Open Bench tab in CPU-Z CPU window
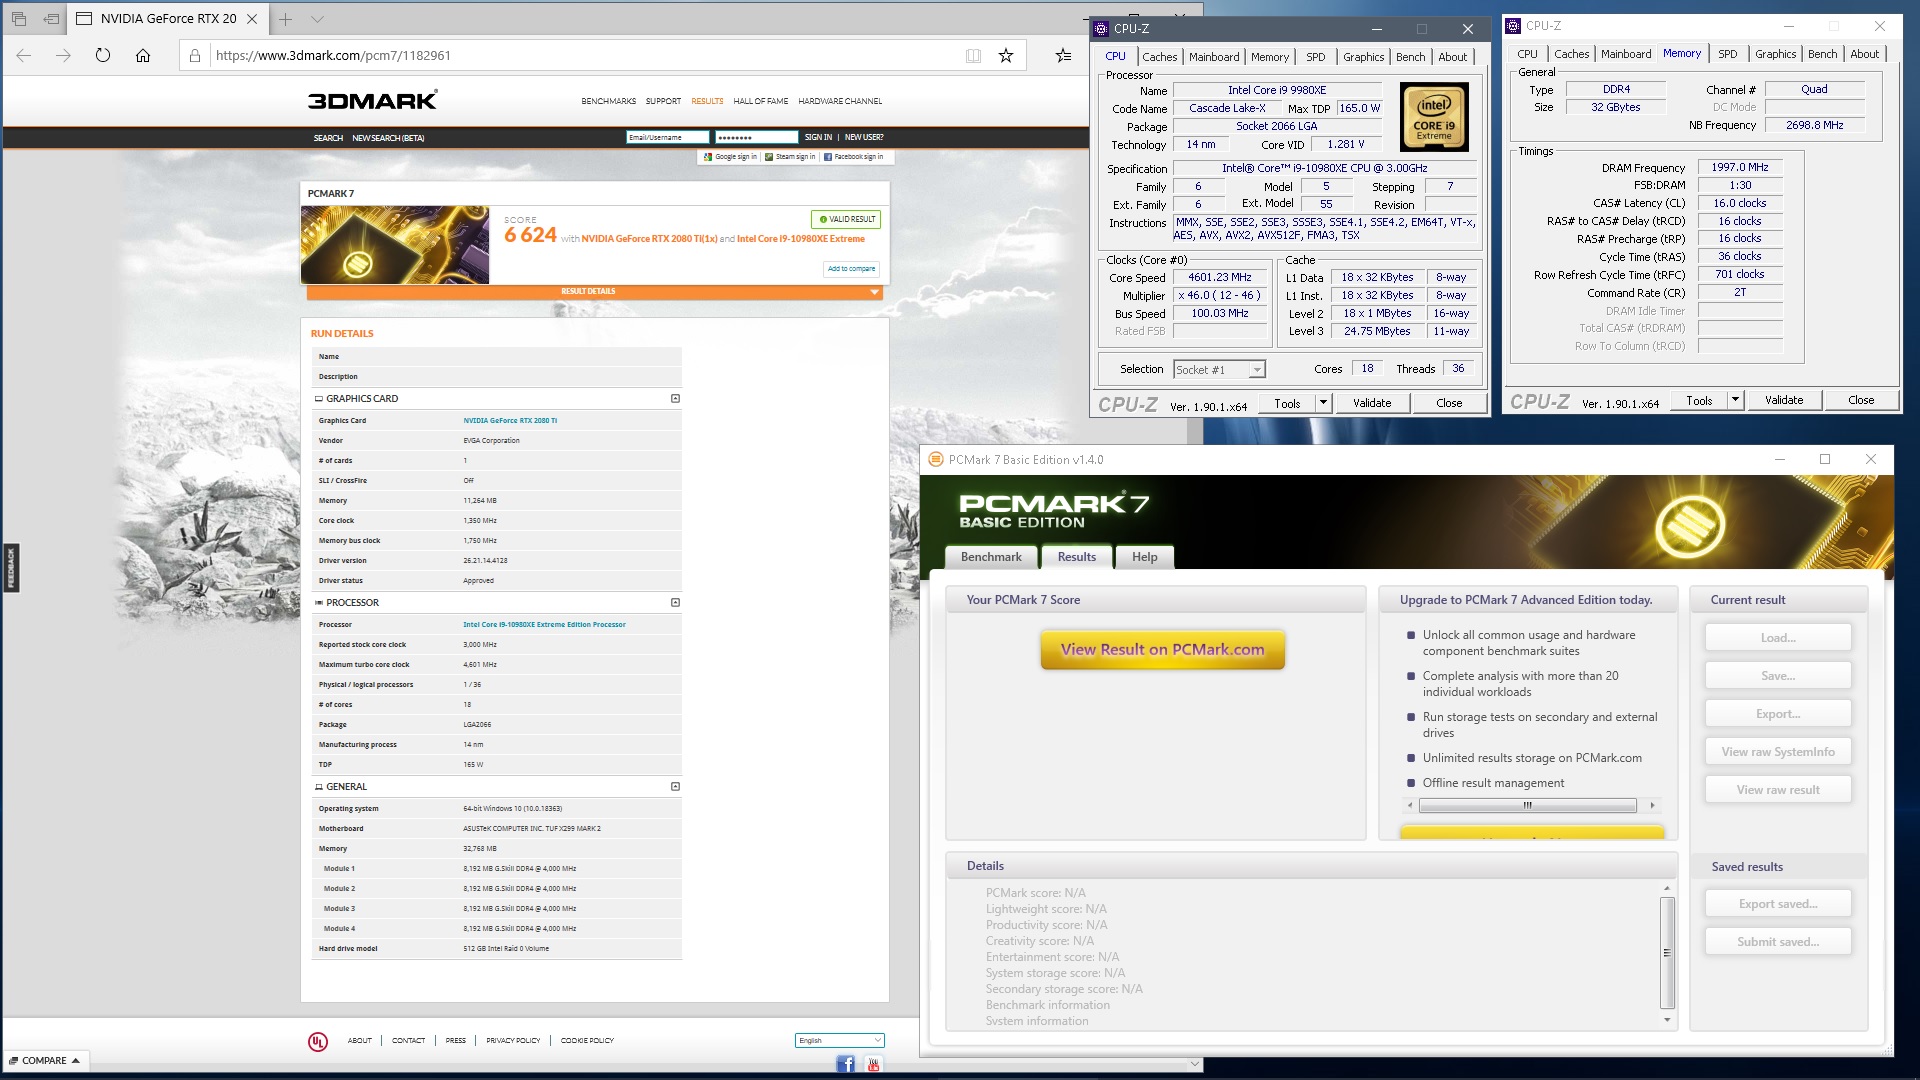The width and height of the screenshot is (1920, 1080). coord(1410,57)
